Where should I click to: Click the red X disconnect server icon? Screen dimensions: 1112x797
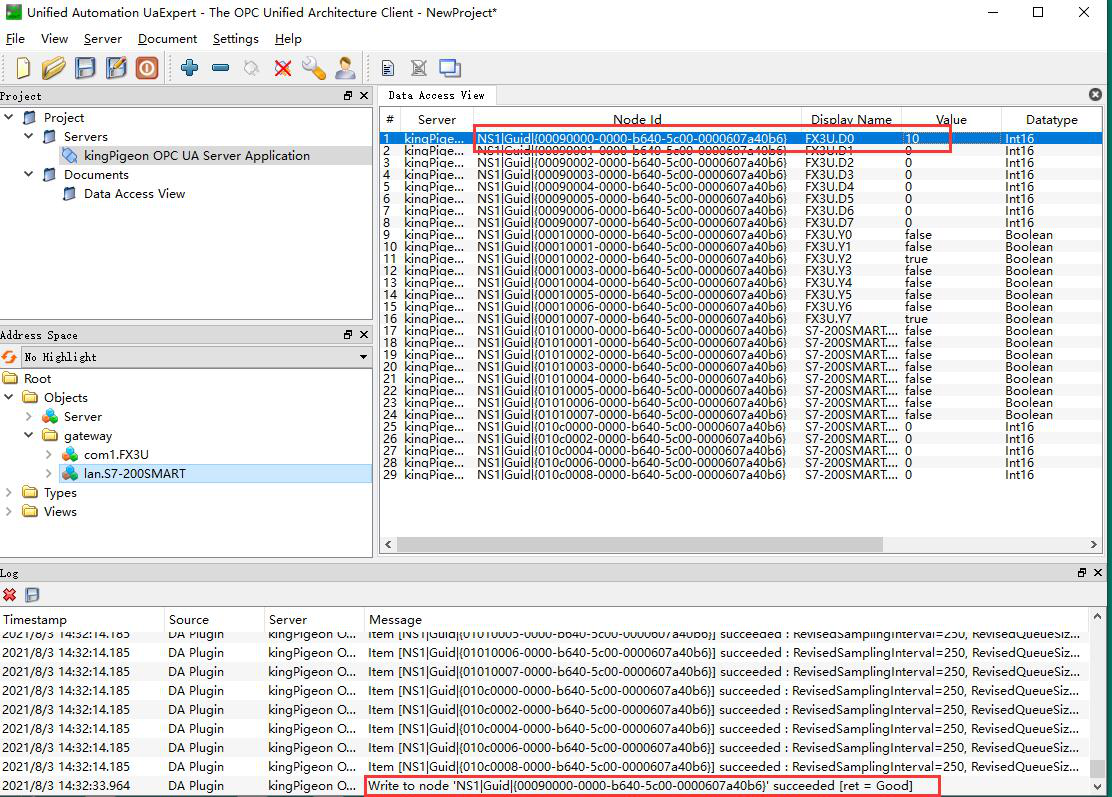[x=283, y=68]
